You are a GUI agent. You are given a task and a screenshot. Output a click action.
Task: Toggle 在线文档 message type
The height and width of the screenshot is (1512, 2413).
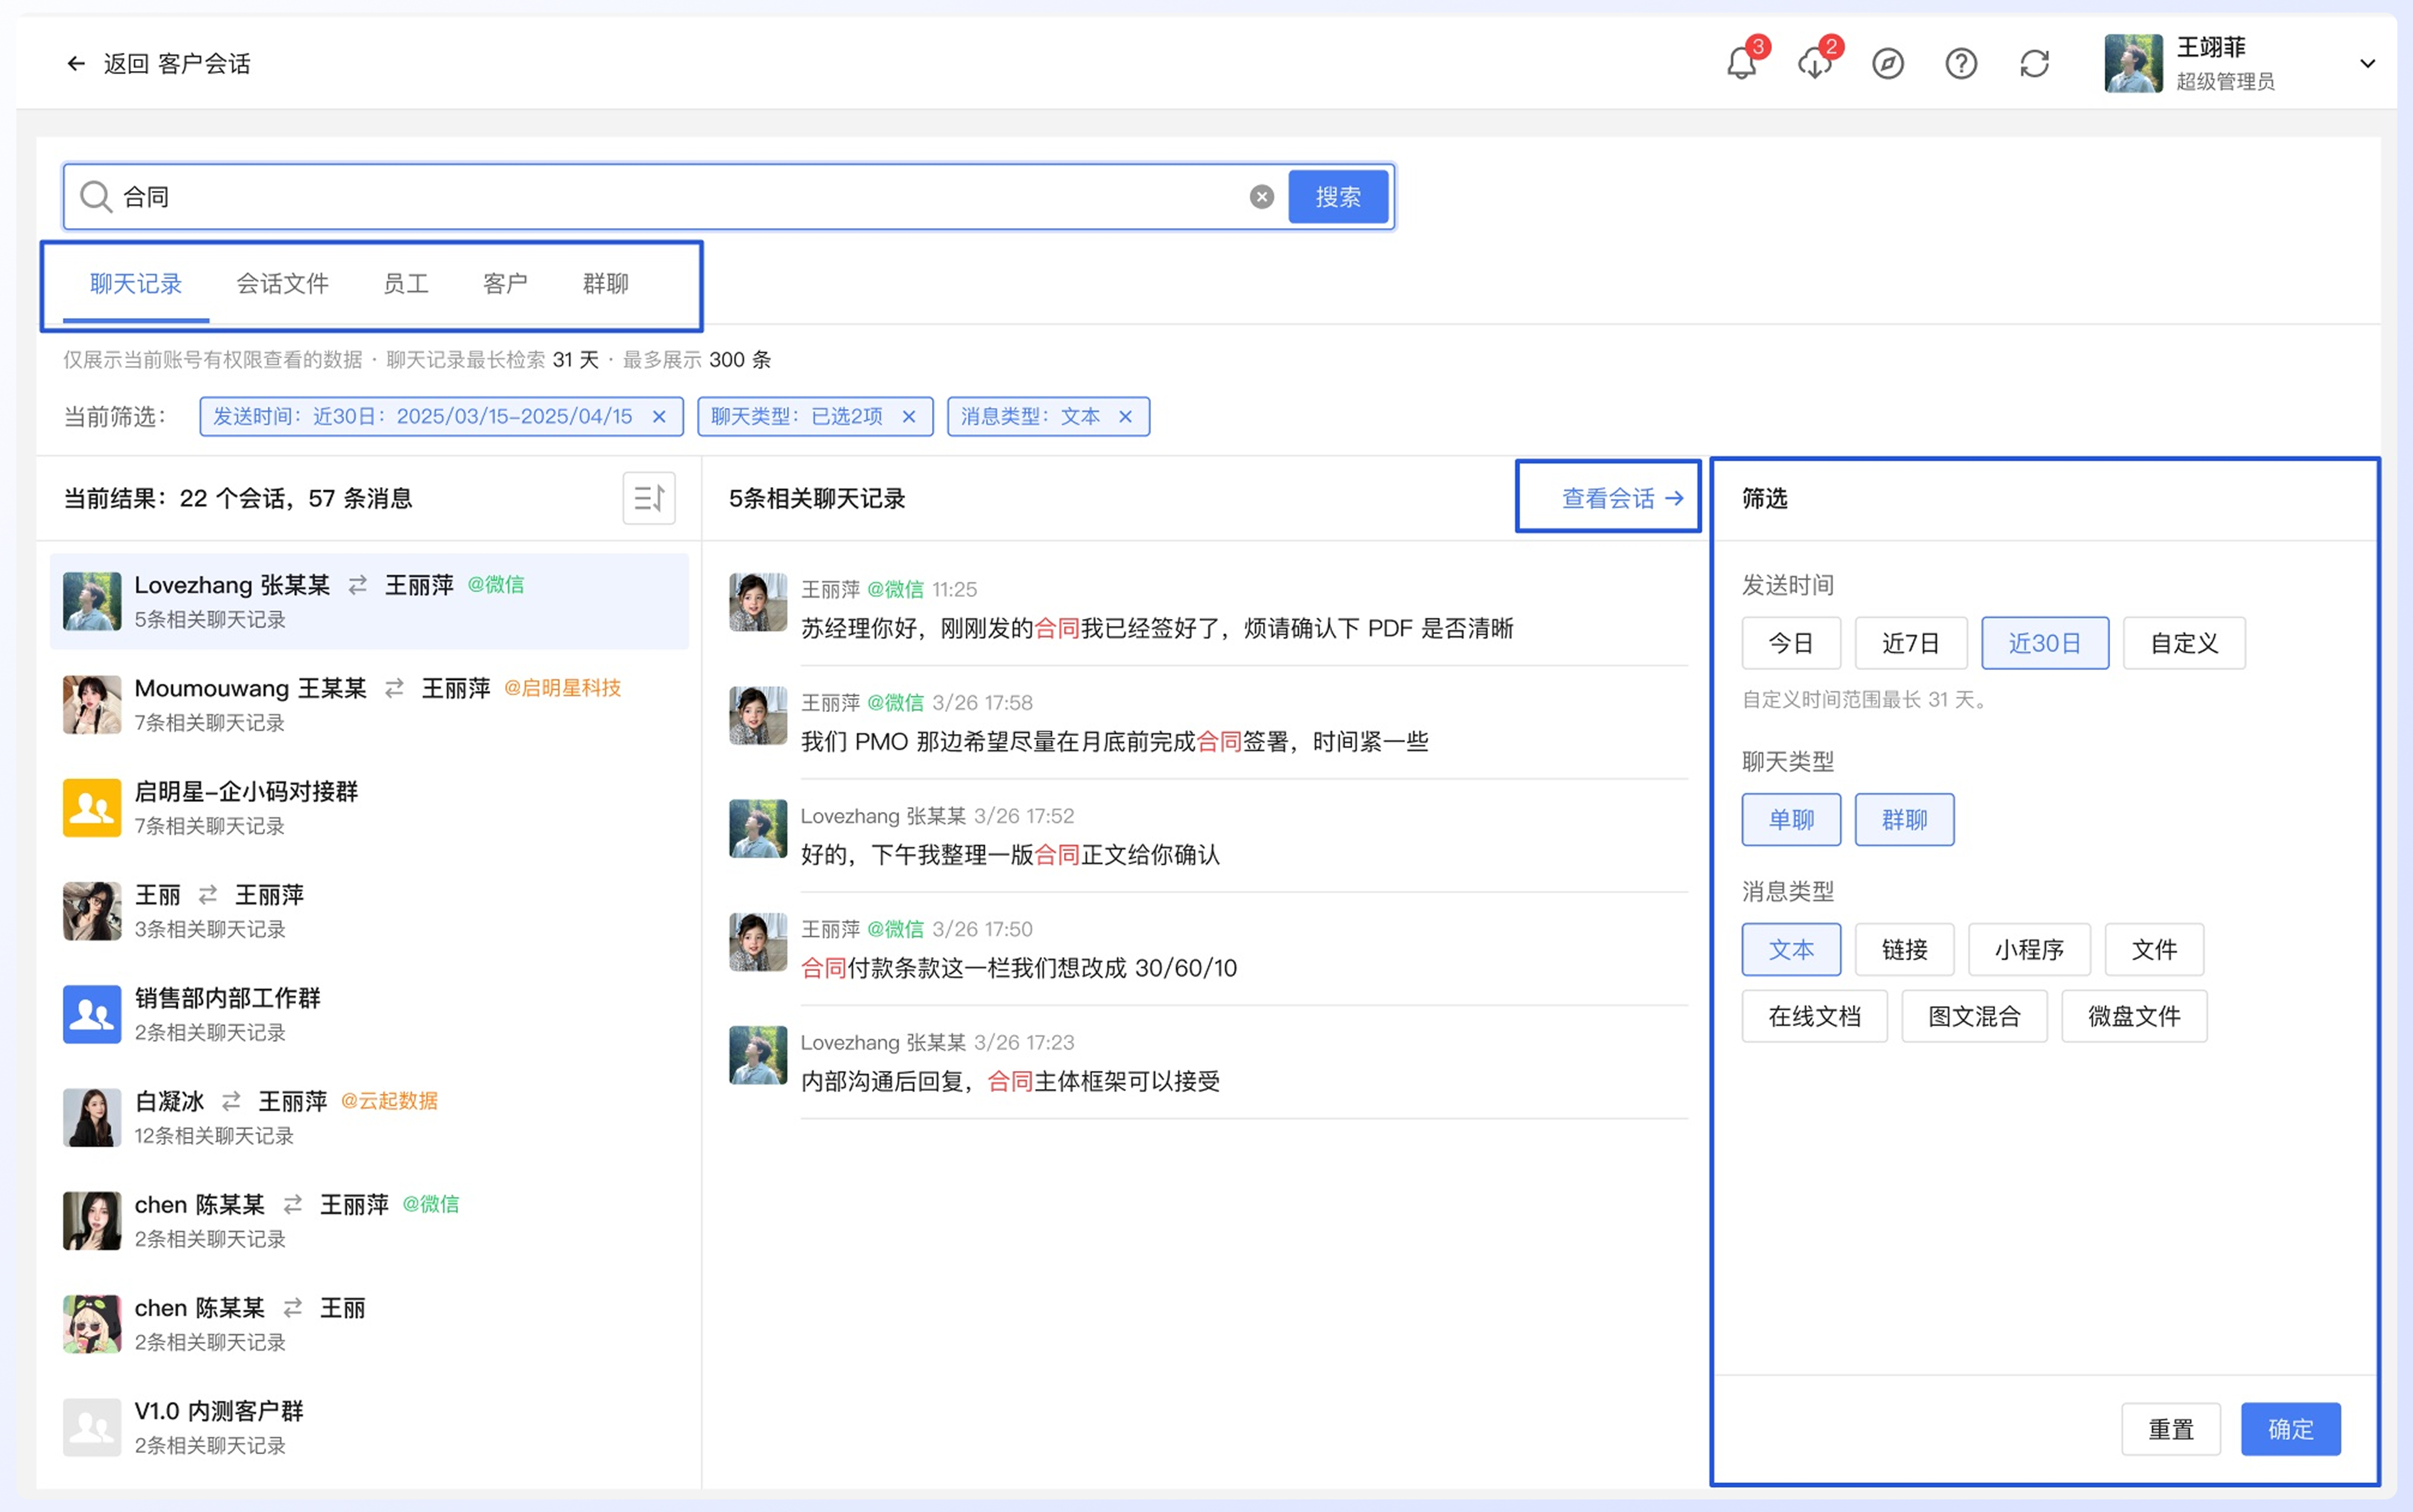point(1814,1016)
